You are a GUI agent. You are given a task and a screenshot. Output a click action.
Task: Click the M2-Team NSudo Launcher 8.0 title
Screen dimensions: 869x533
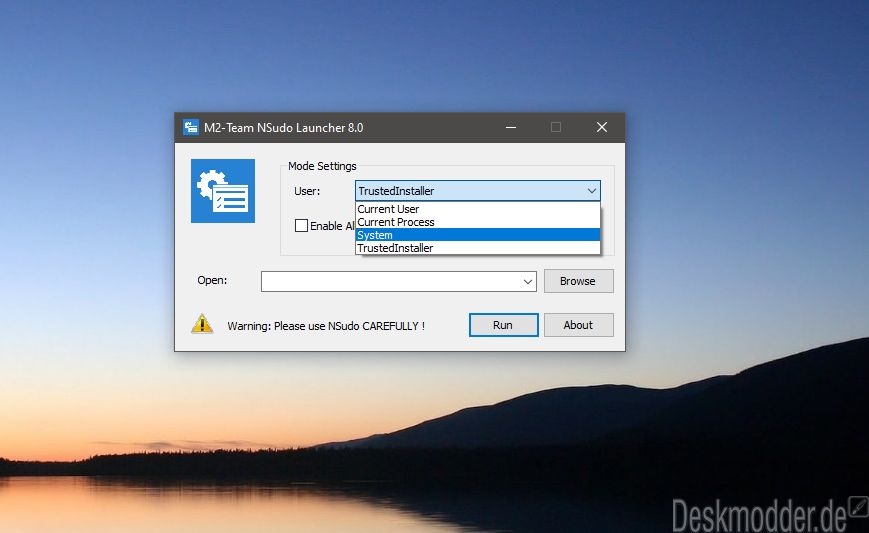(283, 127)
